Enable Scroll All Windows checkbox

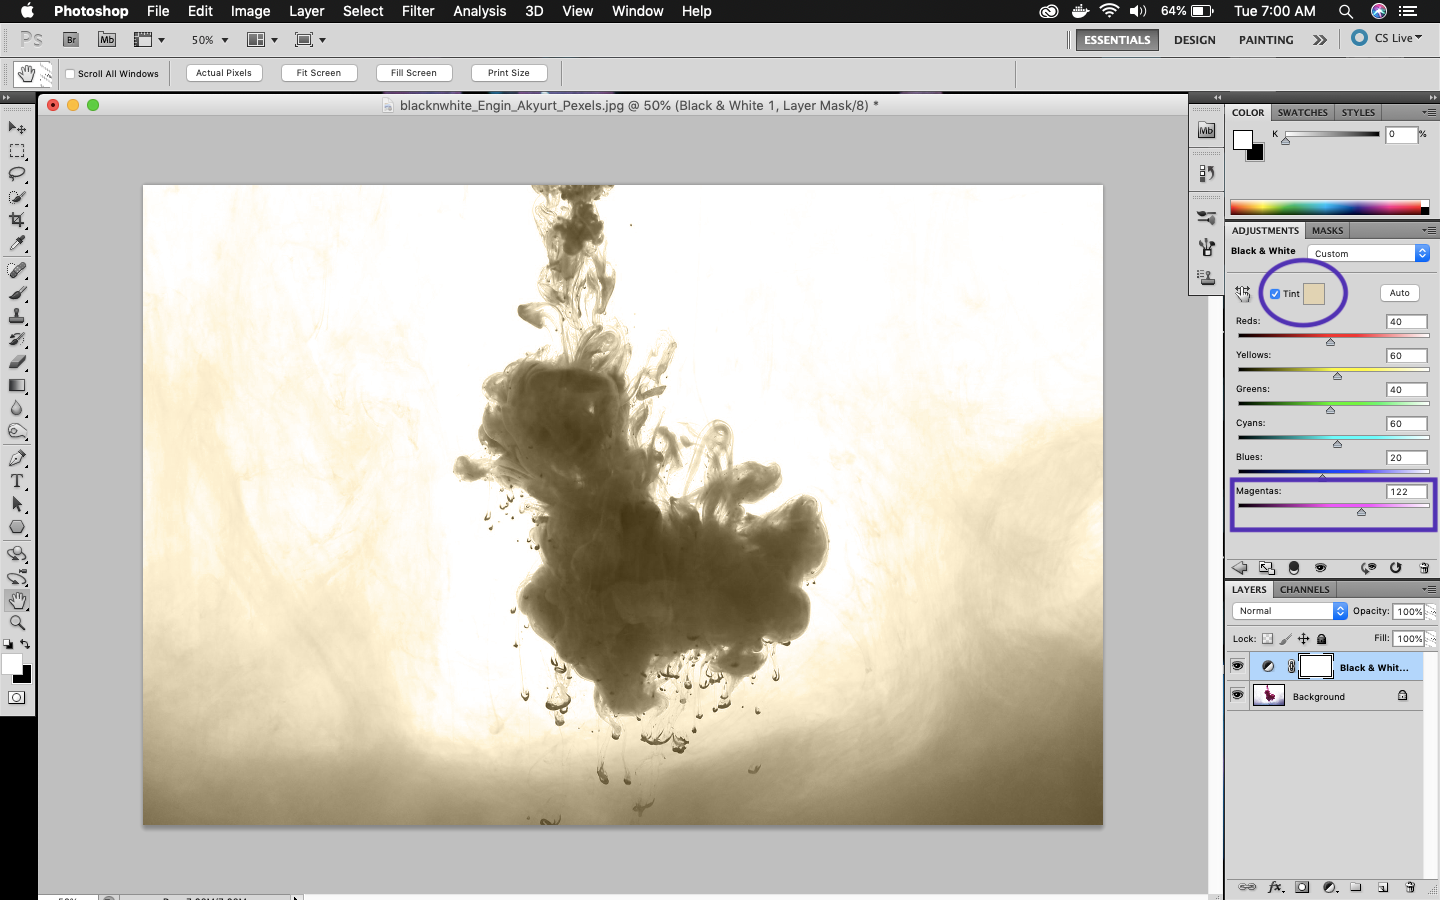pyautogui.click(x=70, y=73)
